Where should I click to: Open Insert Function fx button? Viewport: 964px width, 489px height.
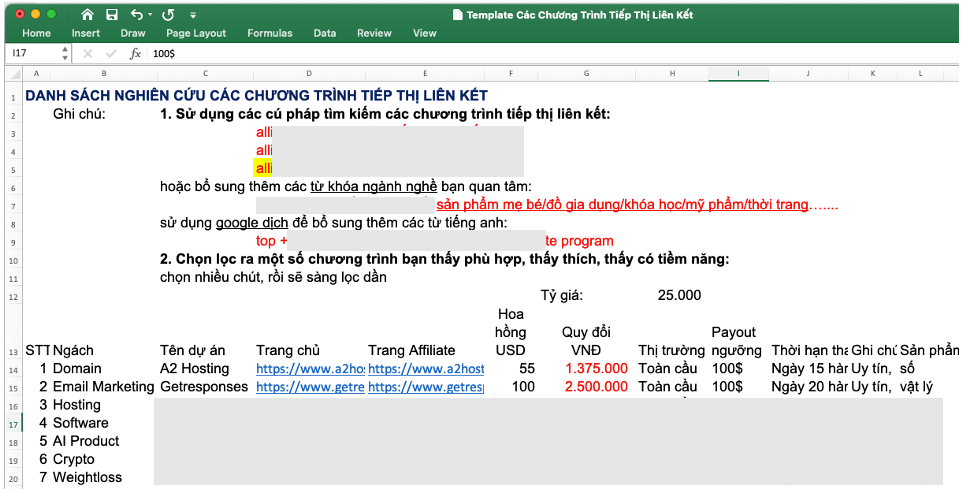point(135,54)
